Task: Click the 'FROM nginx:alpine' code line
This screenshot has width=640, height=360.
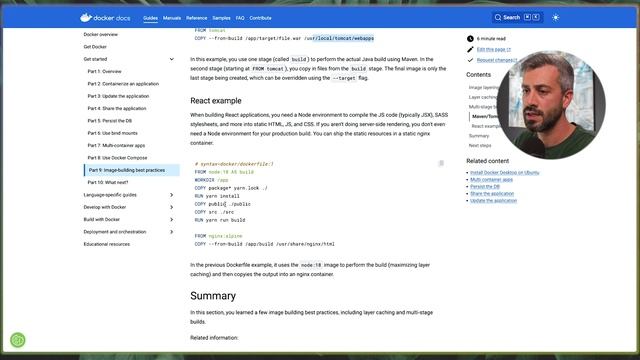Action: point(218,236)
